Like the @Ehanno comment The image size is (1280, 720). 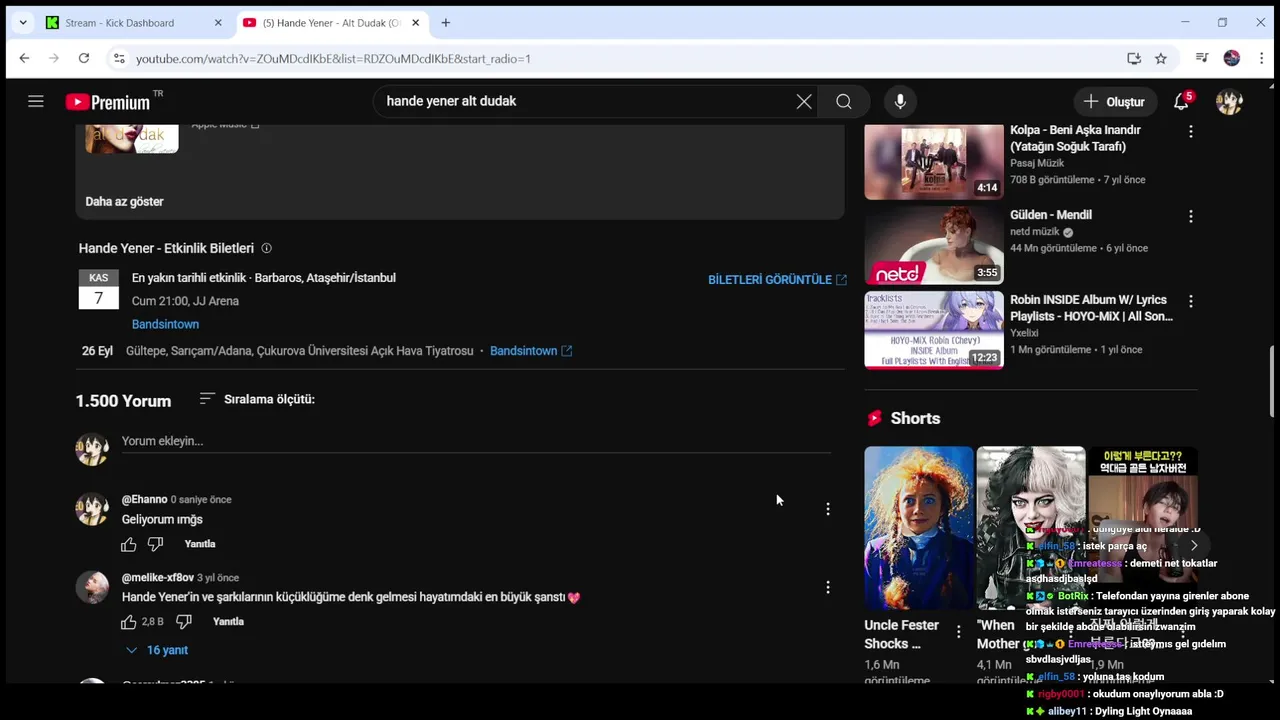point(129,544)
